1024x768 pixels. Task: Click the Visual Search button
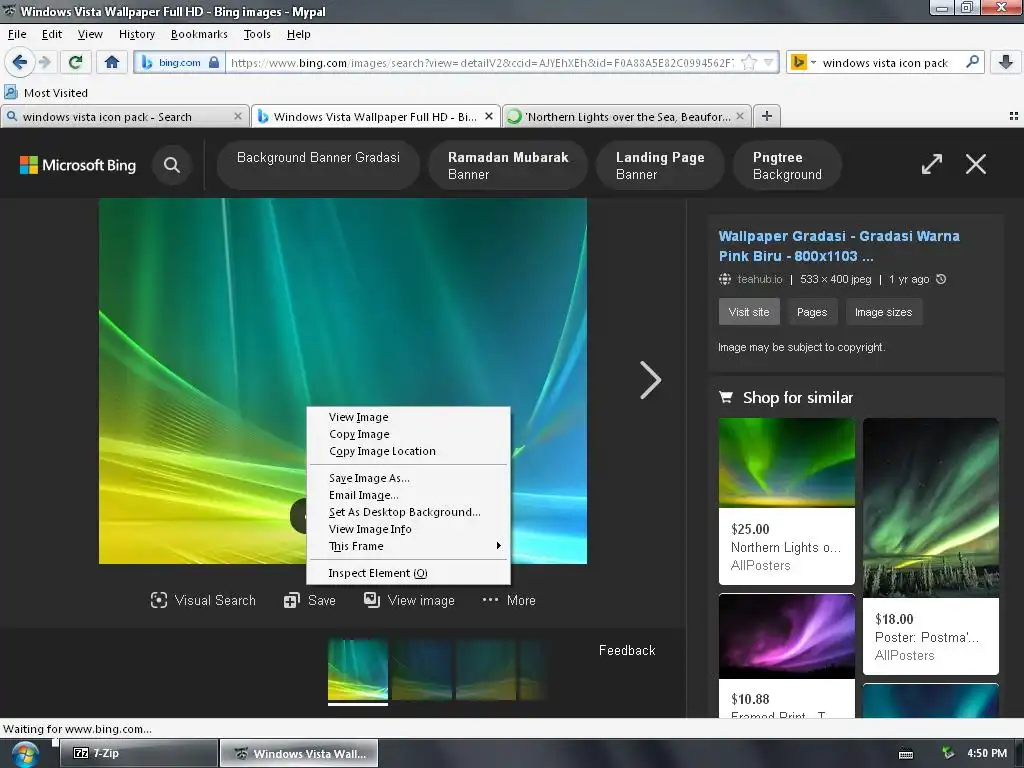(x=203, y=600)
